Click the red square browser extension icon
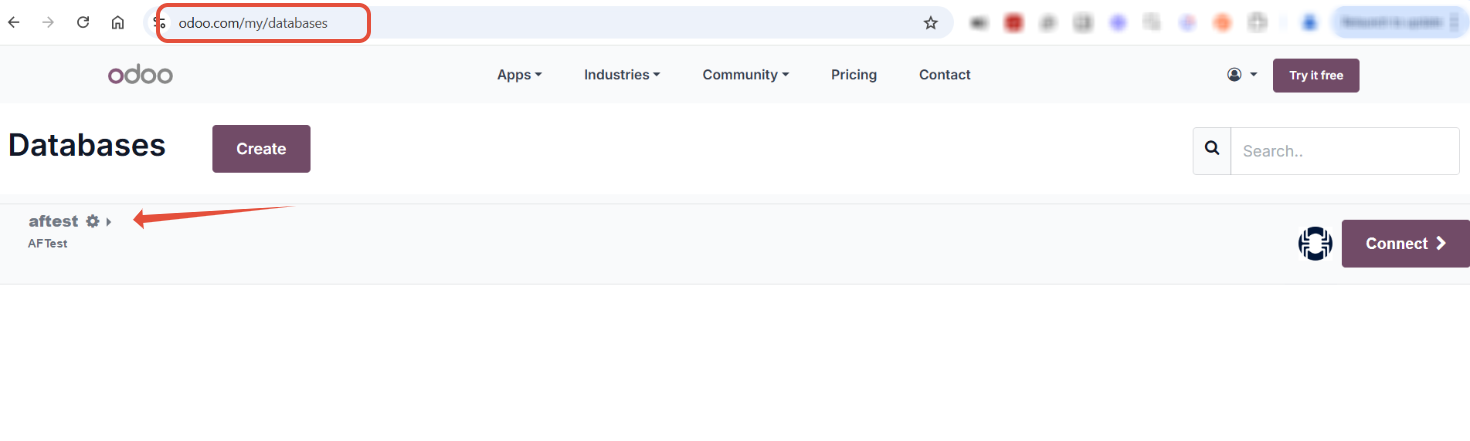Viewport: 1470px width, 441px height. [x=1014, y=22]
